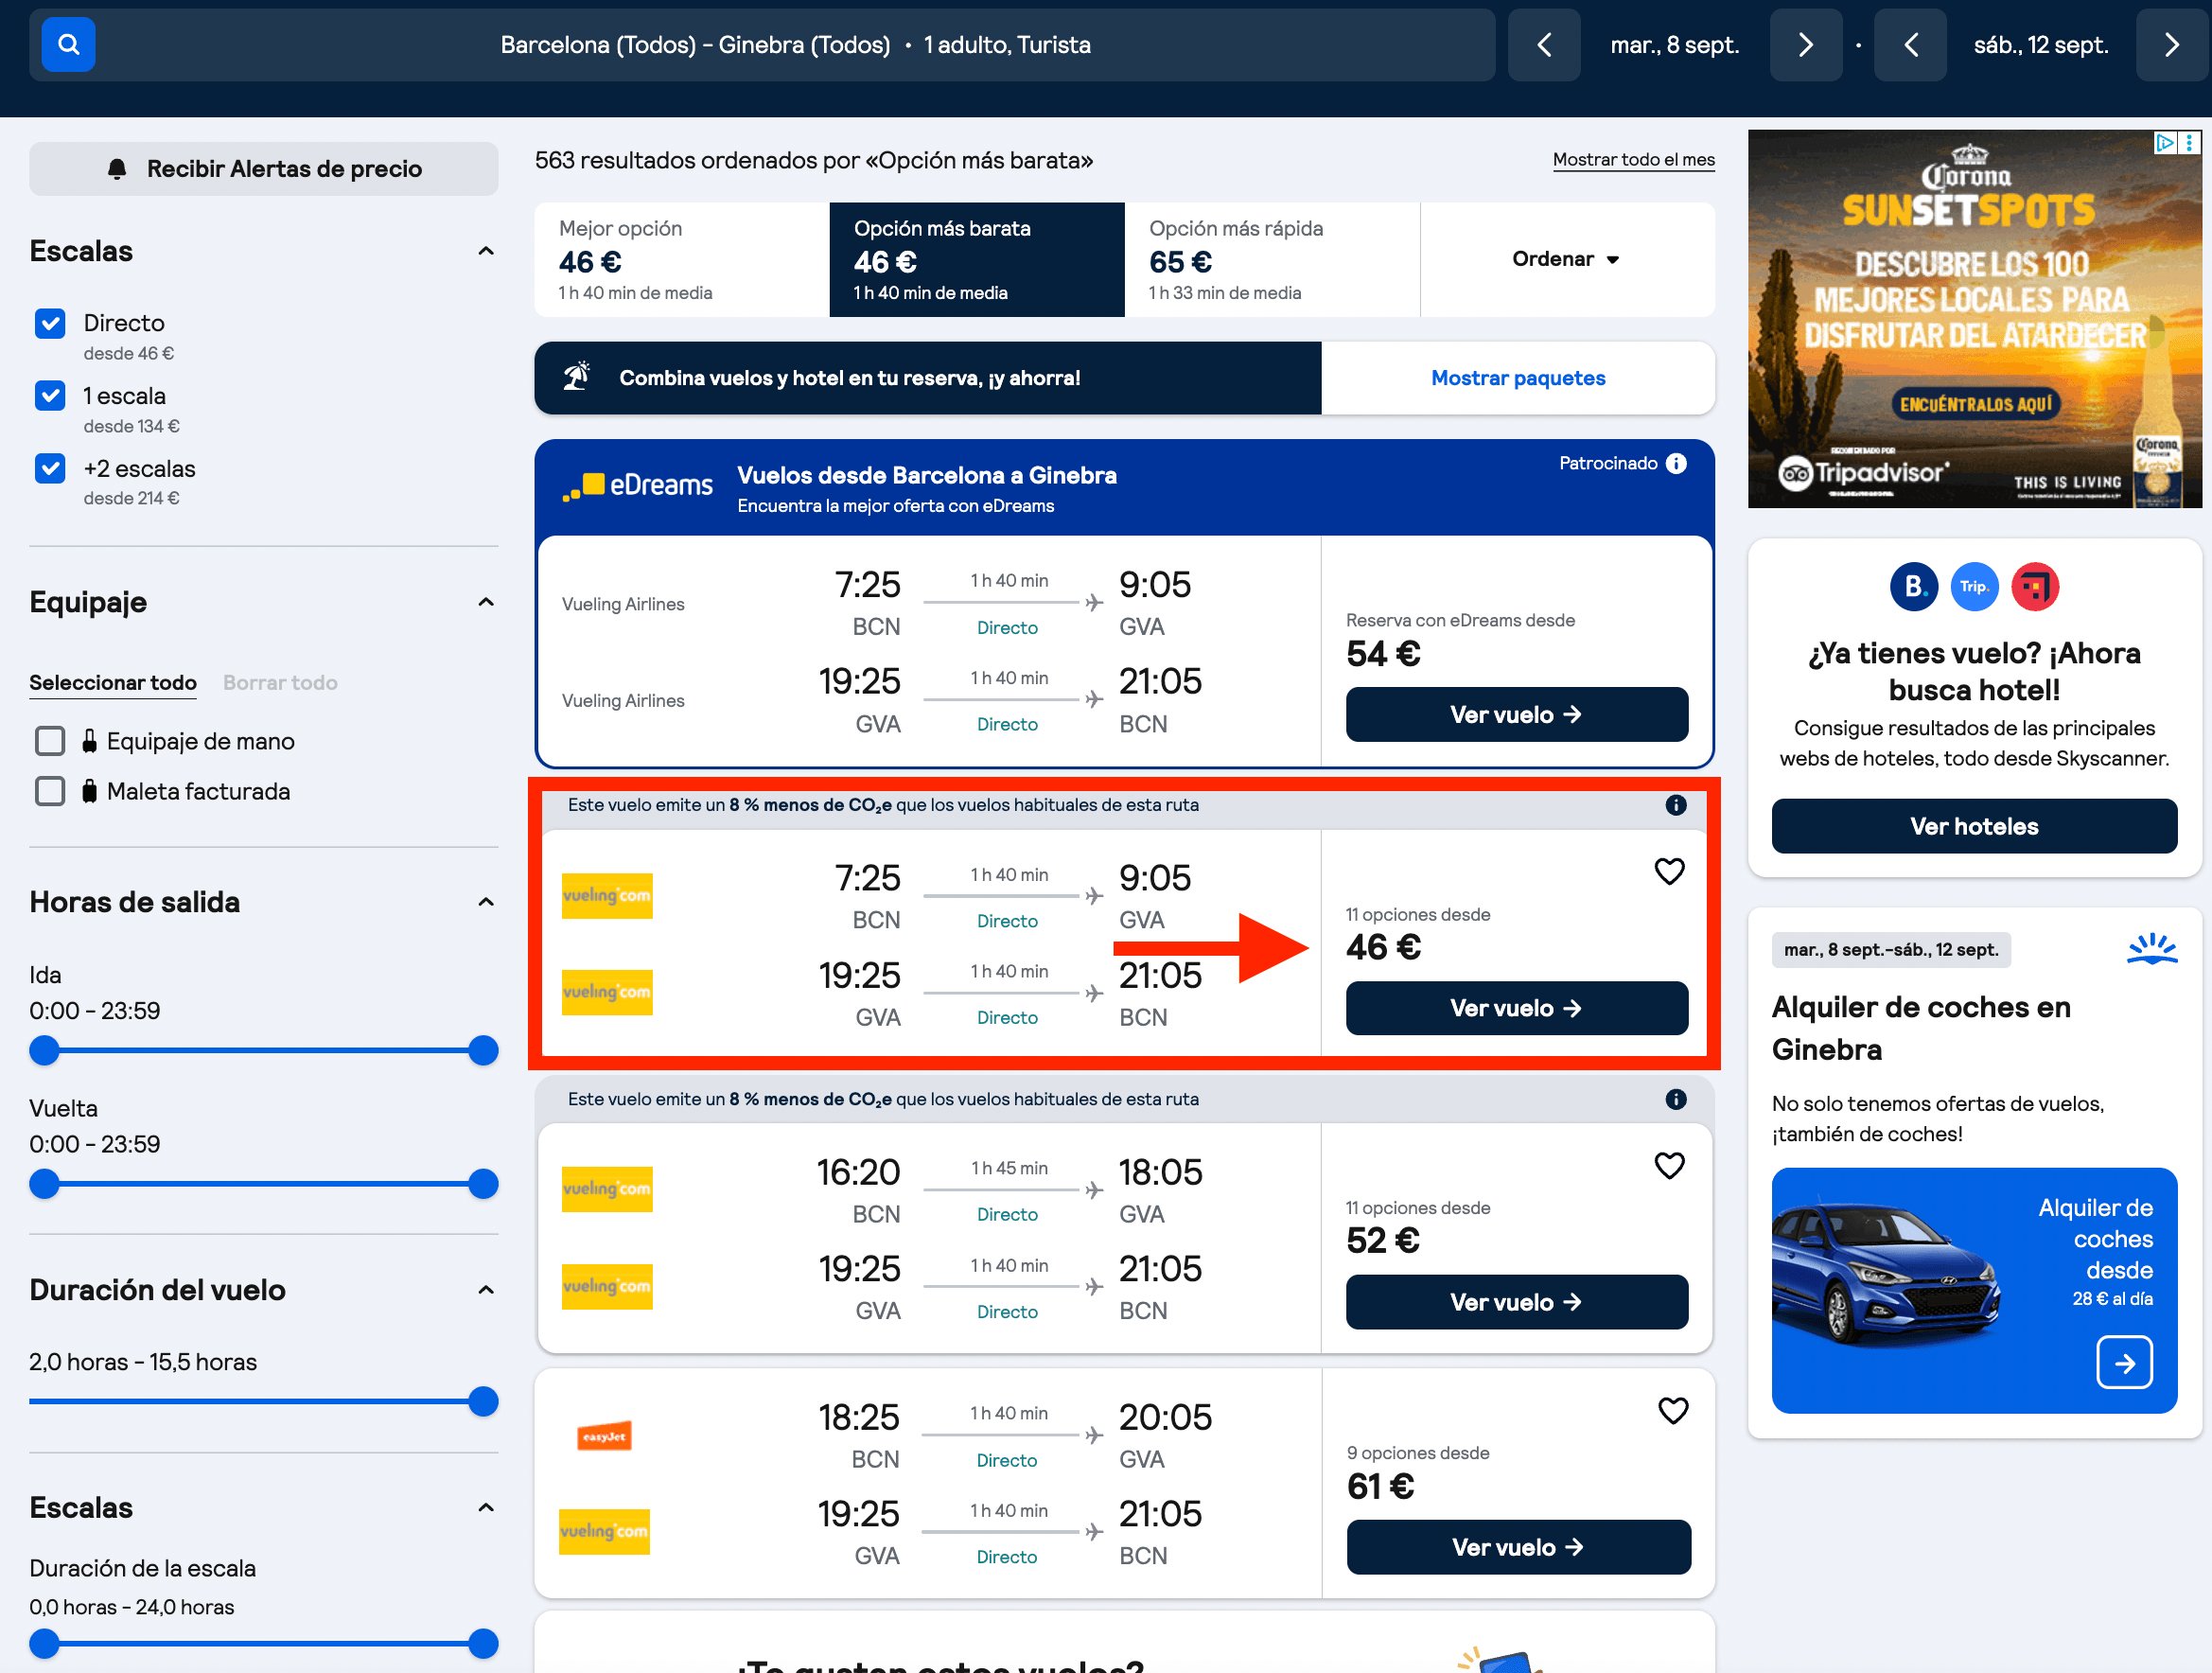The height and width of the screenshot is (1673, 2212).
Task: Click Recibir Alertas de precio button
Action: click(x=264, y=169)
